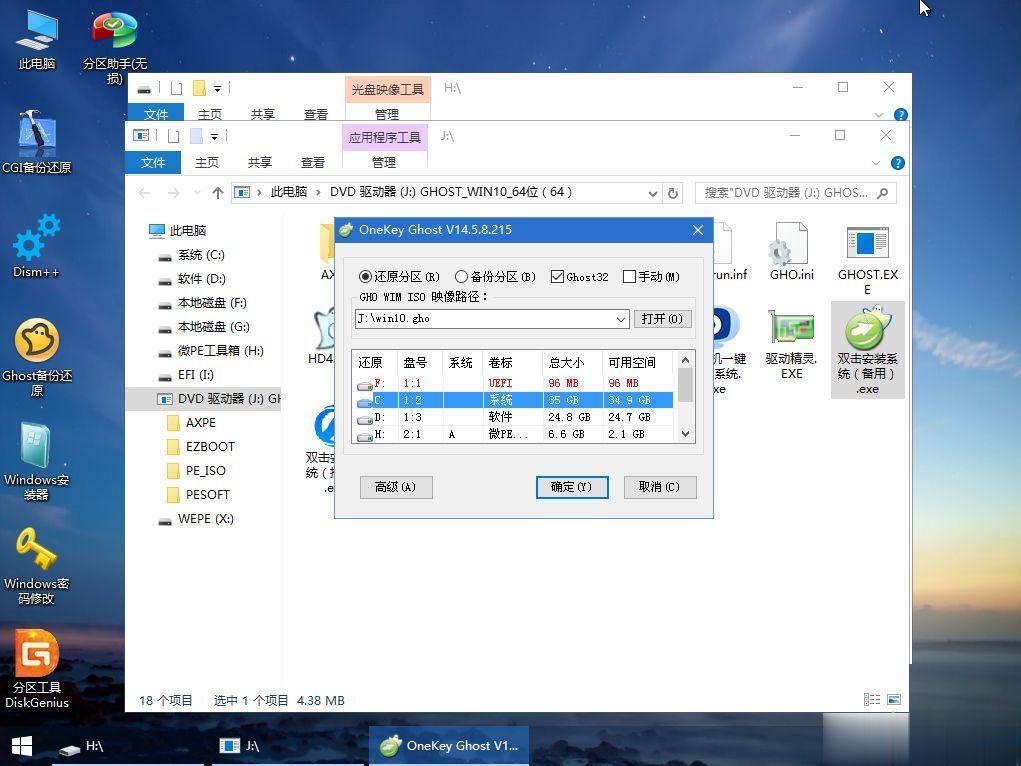The width and height of the screenshot is (1021, 766).
Task: Open the image path dropdown J:\win10.gho
Action: (x=621, y=319)
